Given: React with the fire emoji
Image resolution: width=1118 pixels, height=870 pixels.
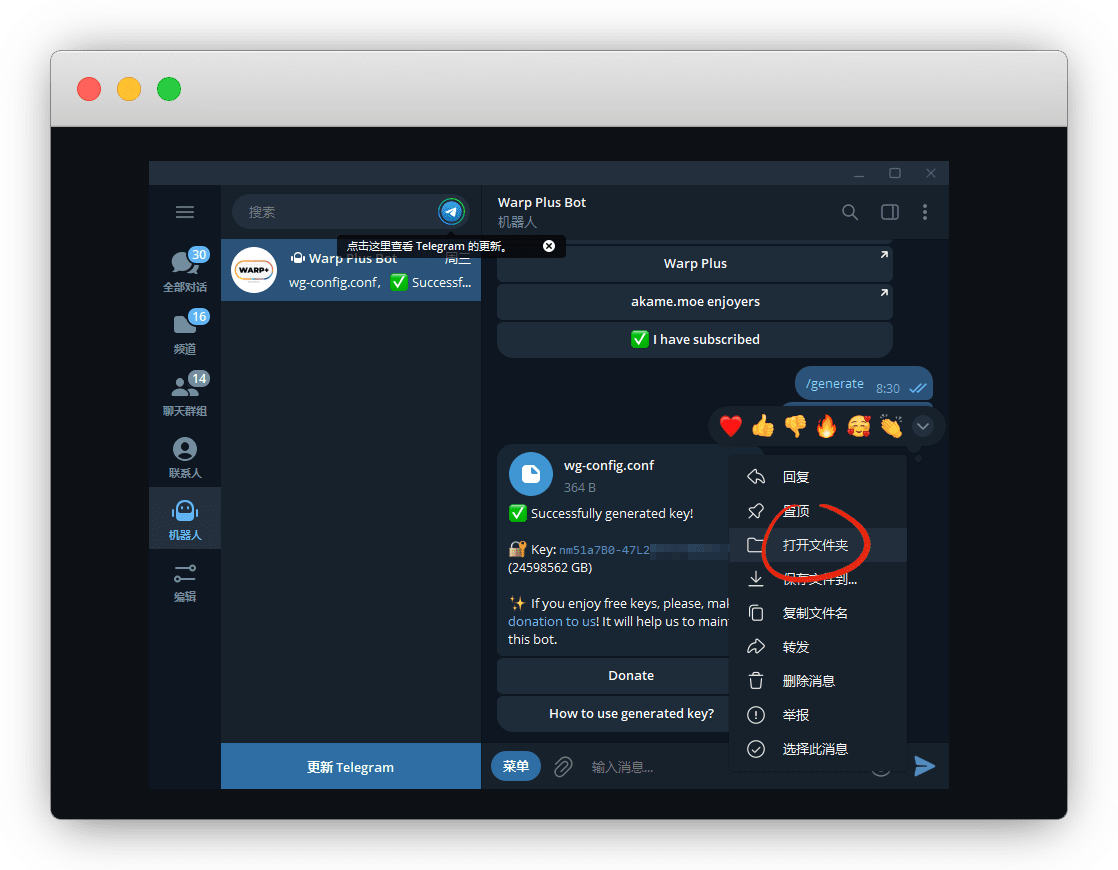Looking at the screenshot, I should coord(826,426).
